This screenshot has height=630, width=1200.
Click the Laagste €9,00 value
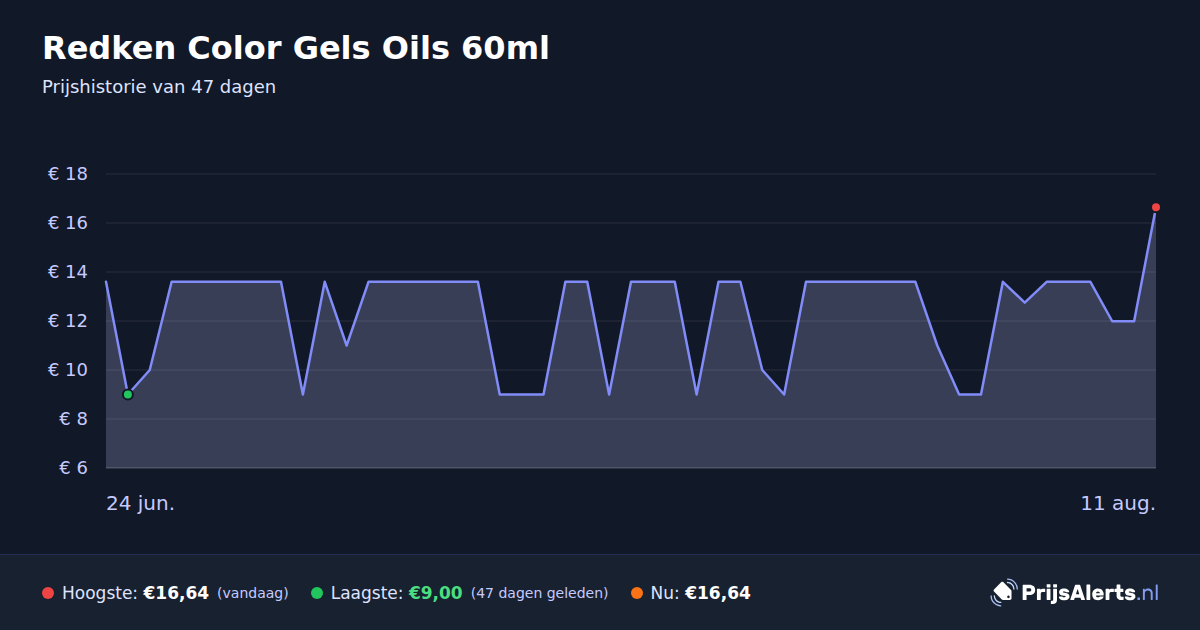[435, 593]
